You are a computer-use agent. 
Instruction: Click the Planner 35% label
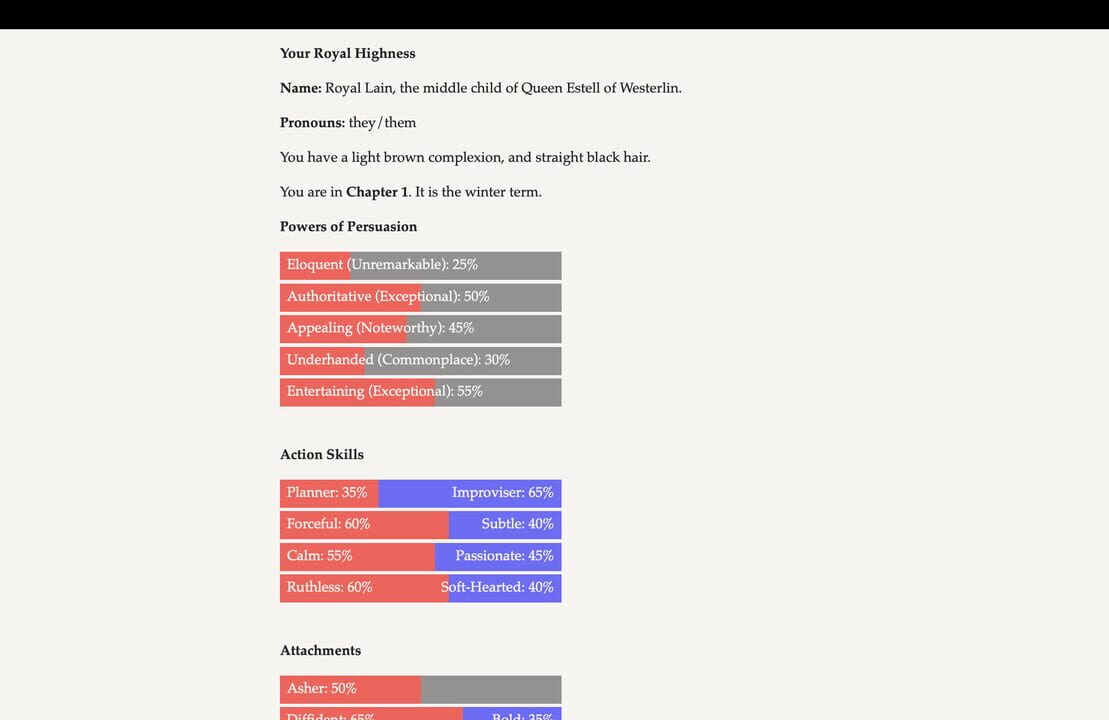pos(327,493)
